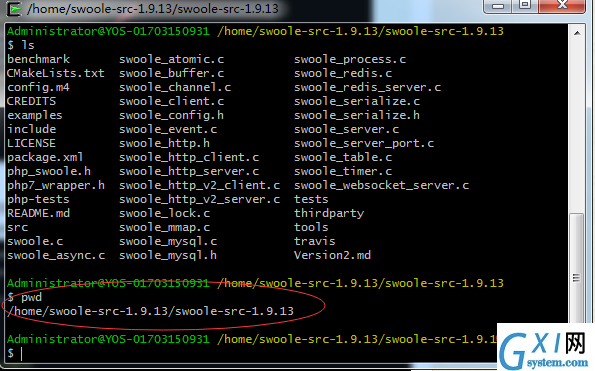
Task: Click swoole_serialize.h file name
Action: tap(357, 115)
